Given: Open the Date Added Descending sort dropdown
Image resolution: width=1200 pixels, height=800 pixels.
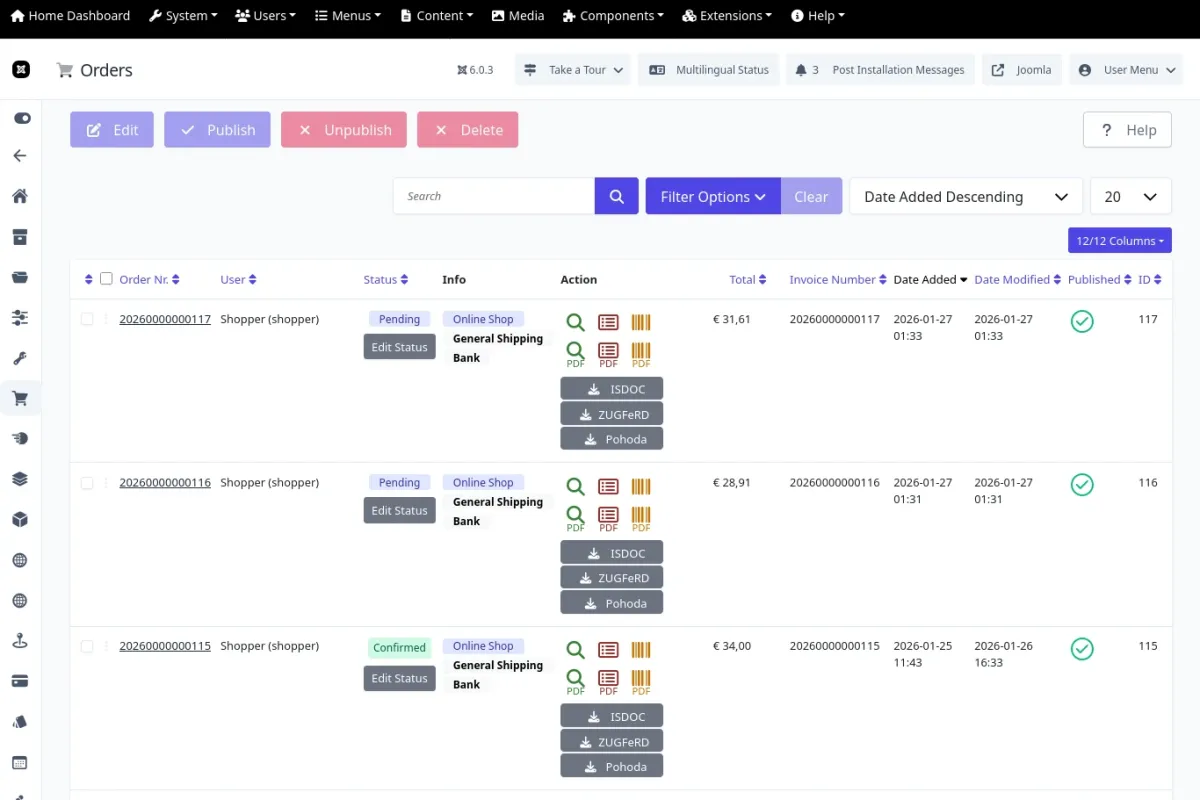Looking at the screenshot, I should pos(965,196).
